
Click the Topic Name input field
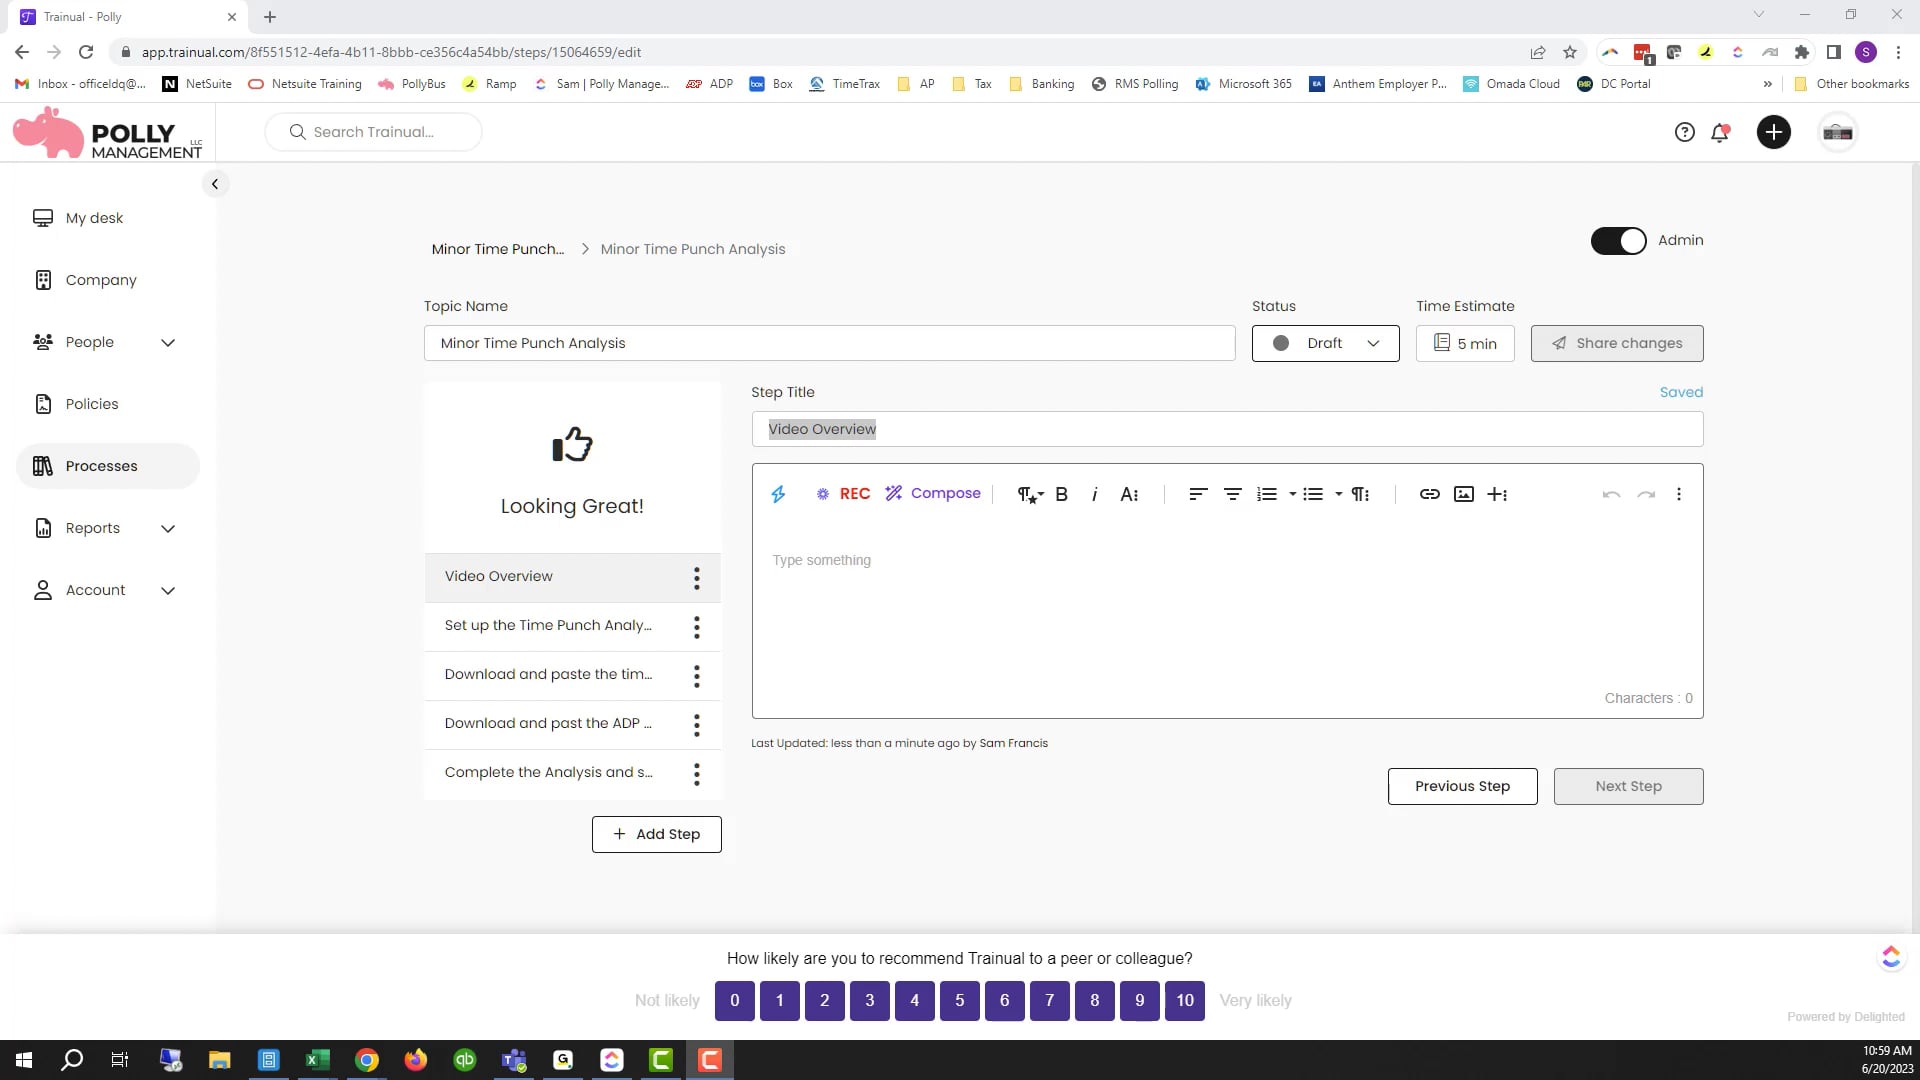point(830,343)
